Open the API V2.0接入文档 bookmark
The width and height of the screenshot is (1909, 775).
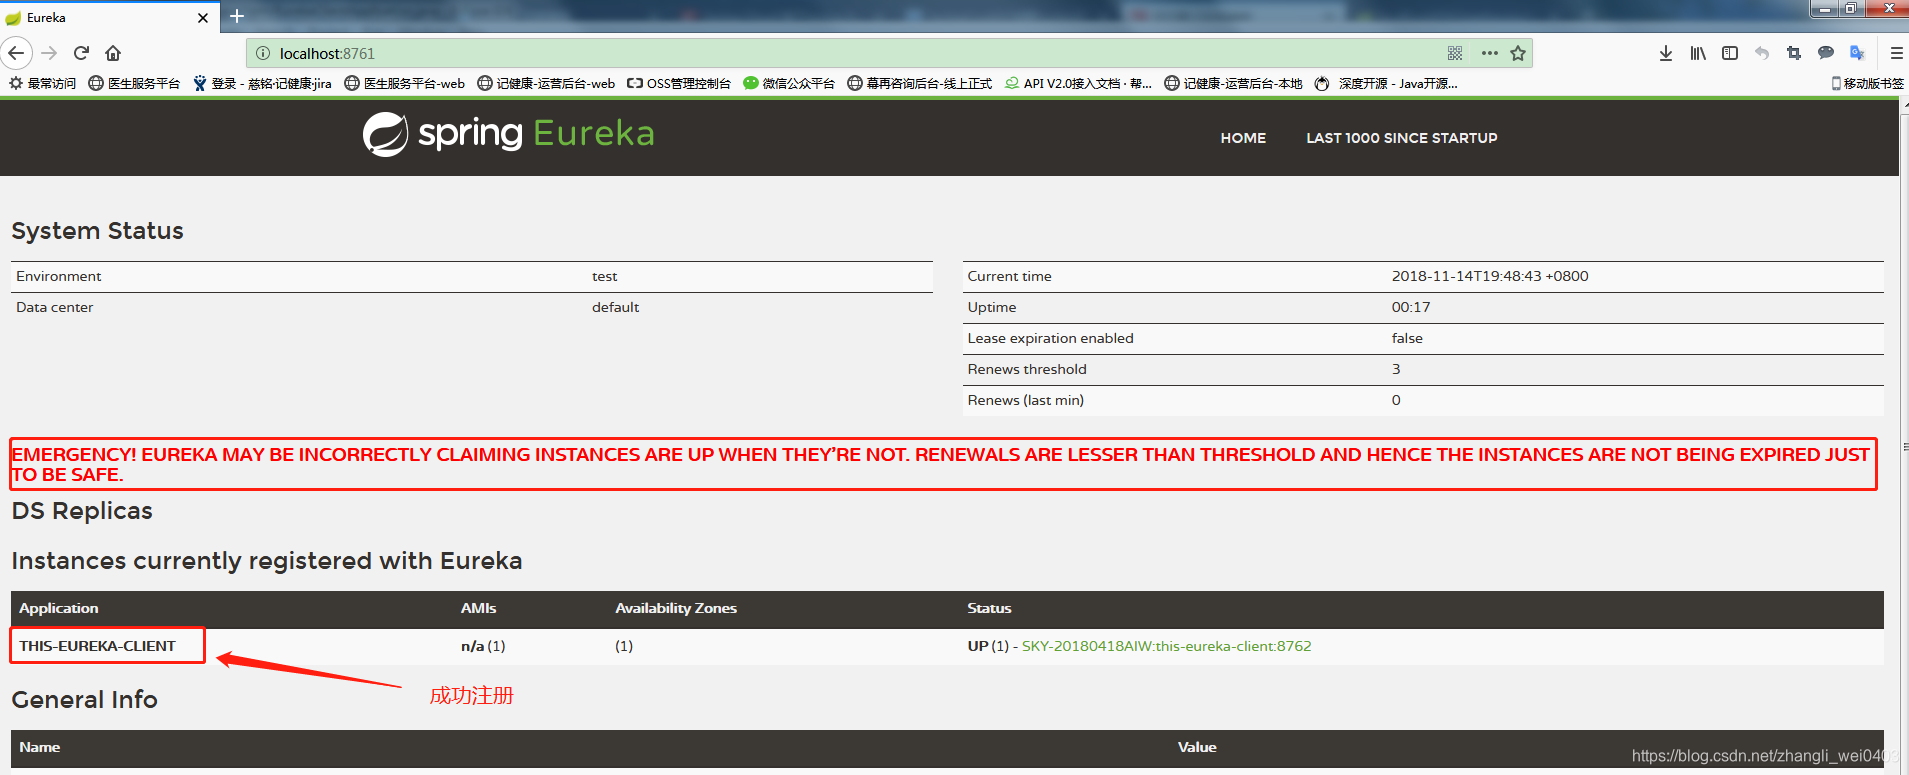(1078, 83)
